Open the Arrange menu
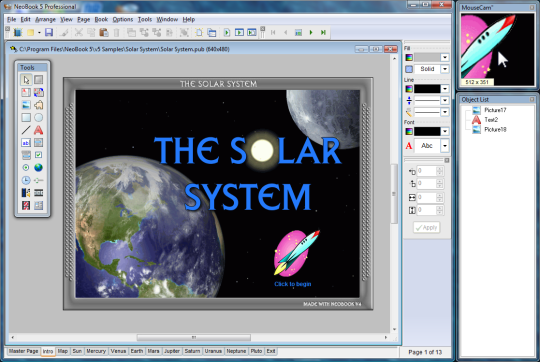Viewport: 540px width, 362px height. click(45, 19)
